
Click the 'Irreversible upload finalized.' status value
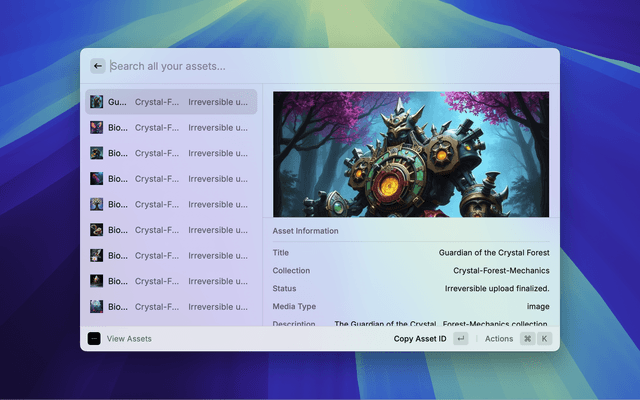click(496, 288)
